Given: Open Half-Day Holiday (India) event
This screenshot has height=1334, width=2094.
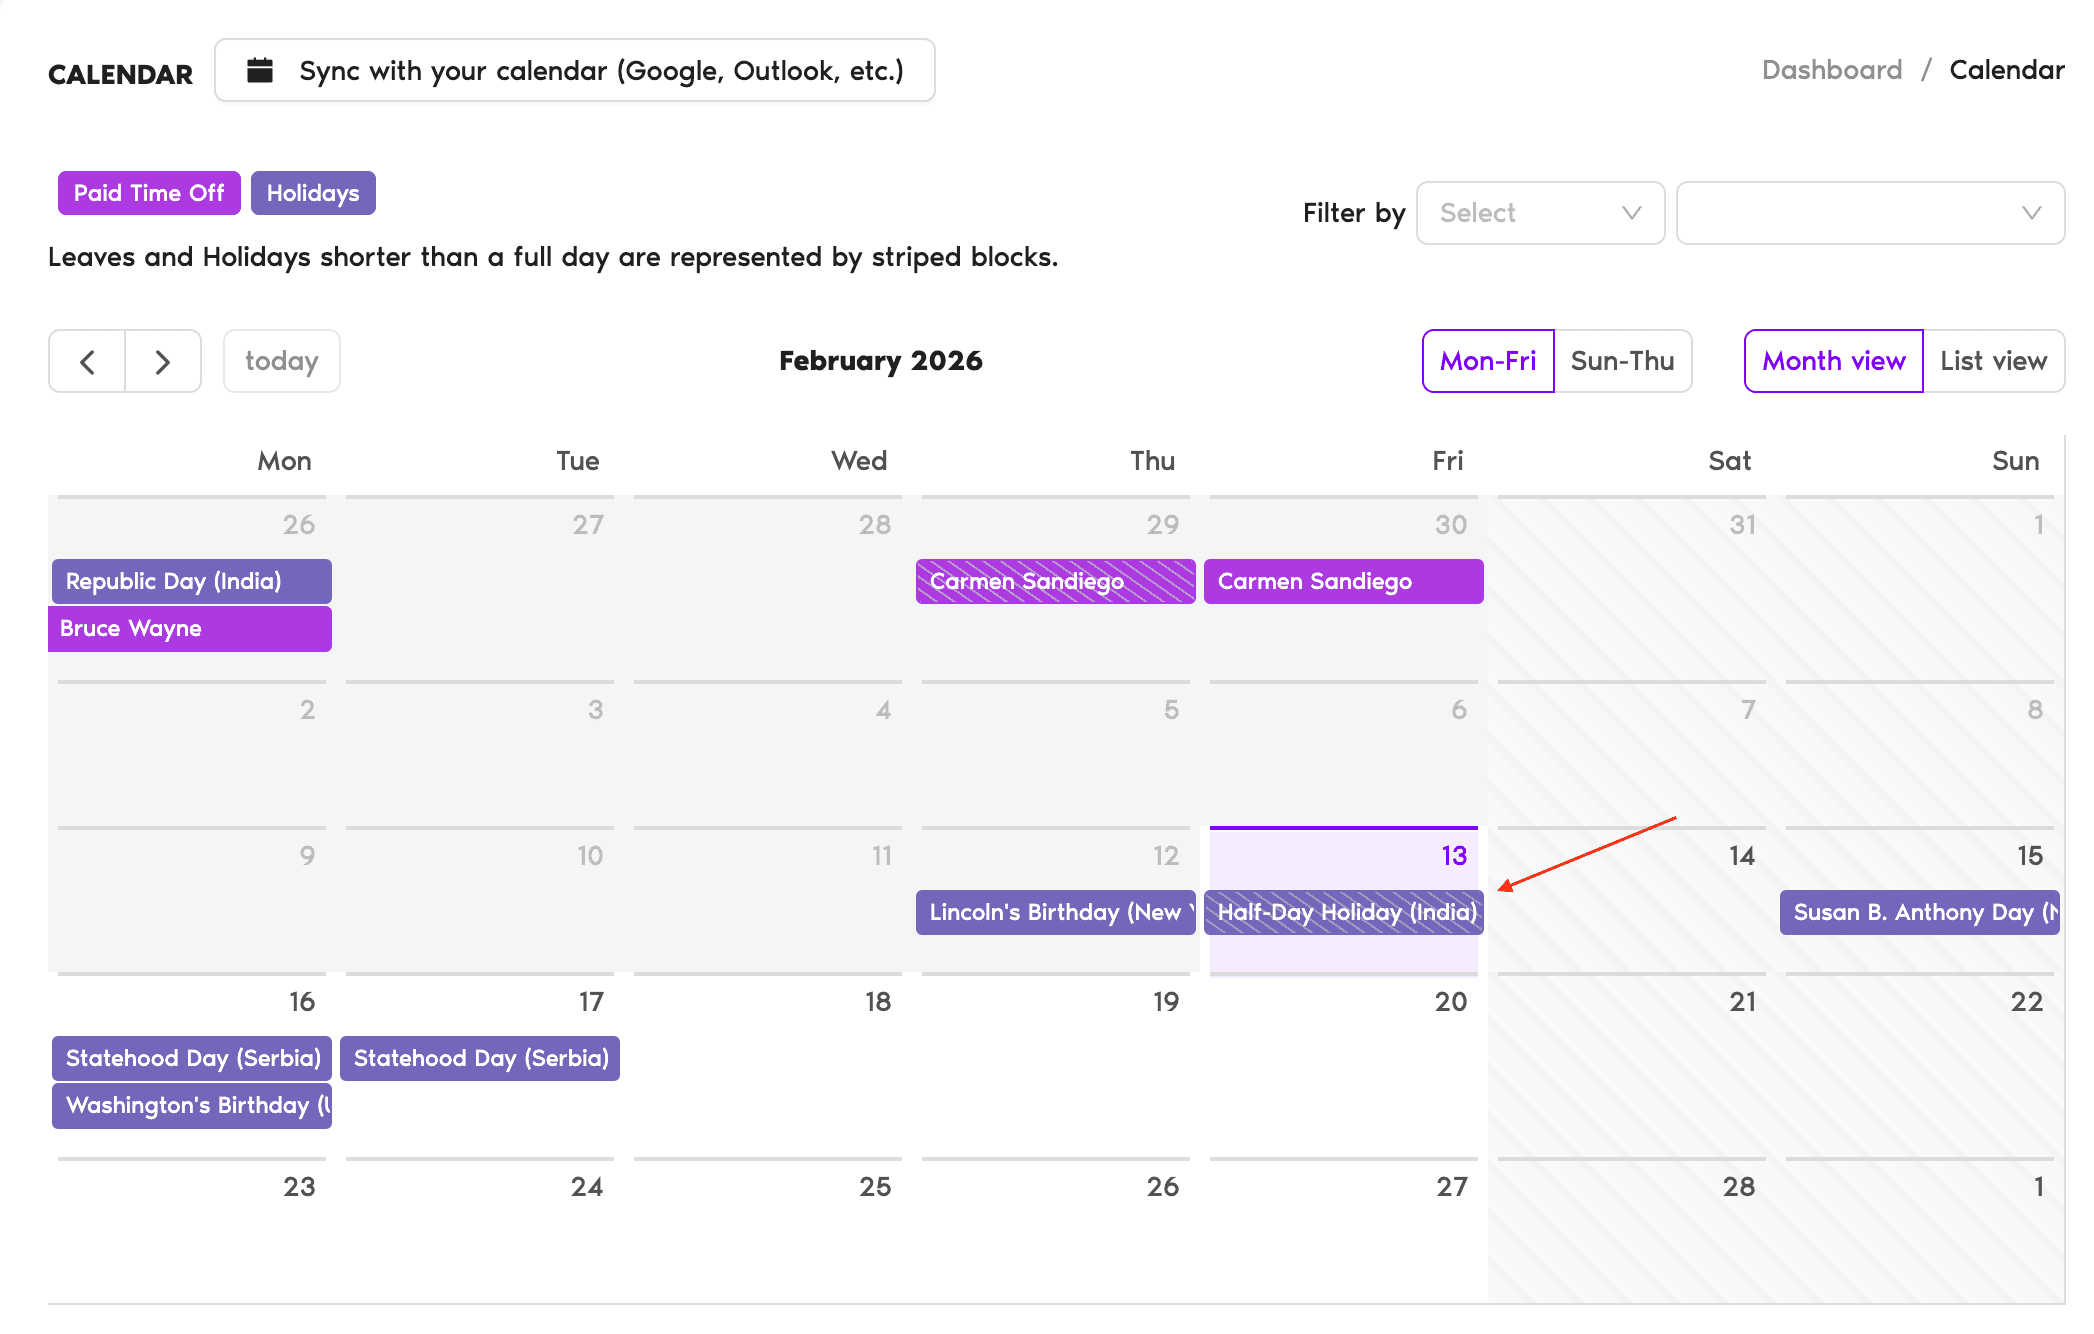Looking at the screenshot, I should coord(1343,913).
